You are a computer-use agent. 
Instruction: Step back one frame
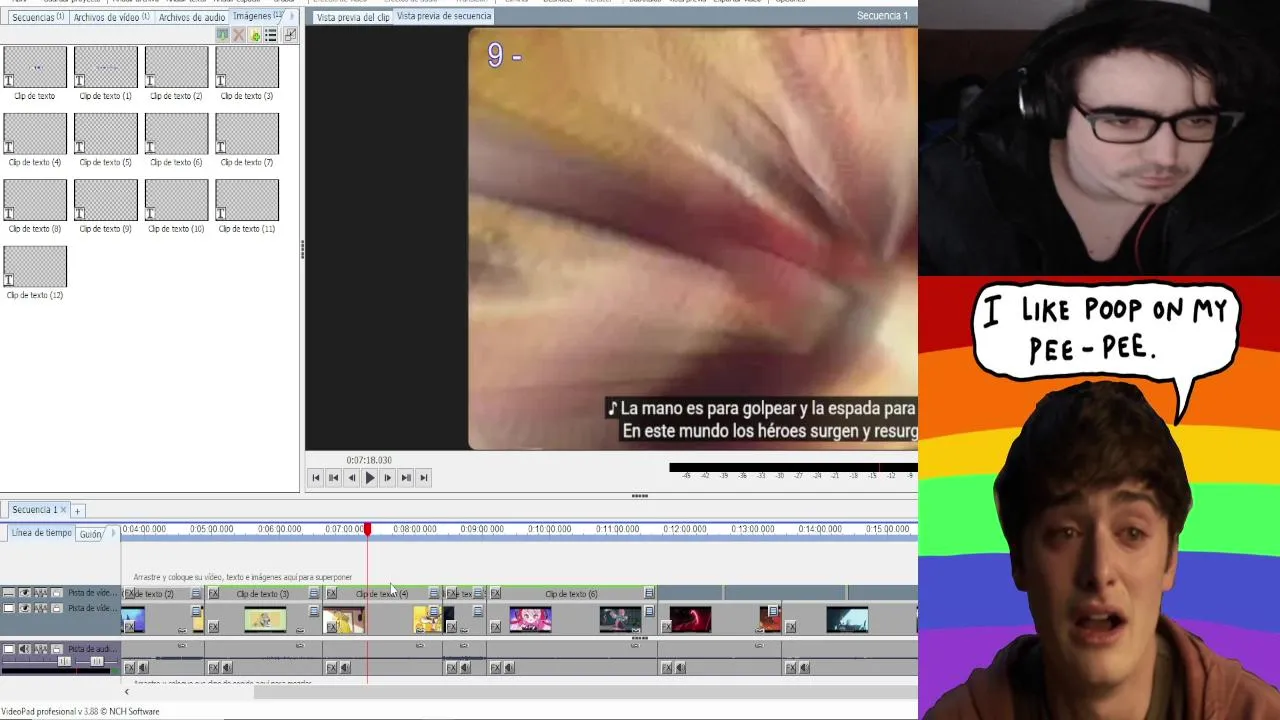point(351,478)
